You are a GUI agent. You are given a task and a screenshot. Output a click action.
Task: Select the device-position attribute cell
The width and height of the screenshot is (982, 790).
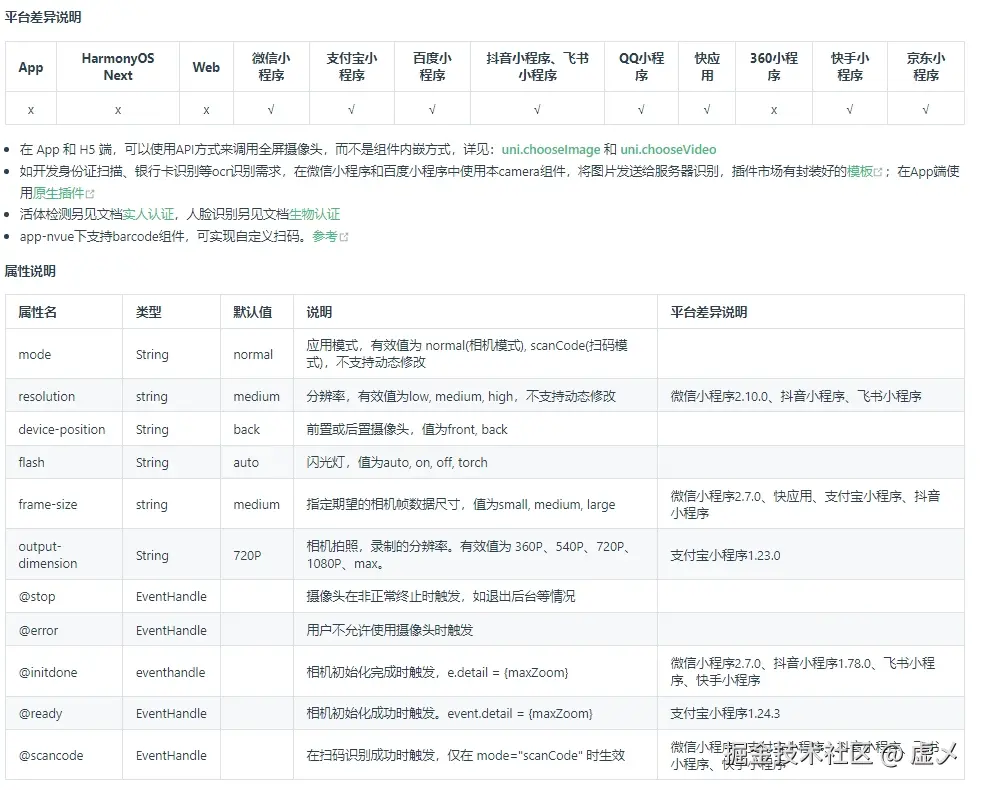click(61, 429)
